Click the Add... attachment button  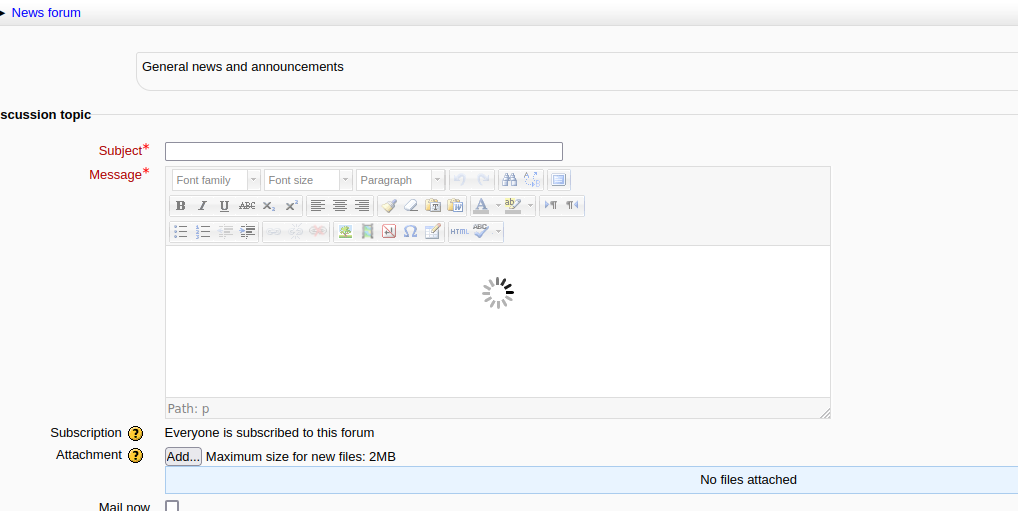[183, 457]
